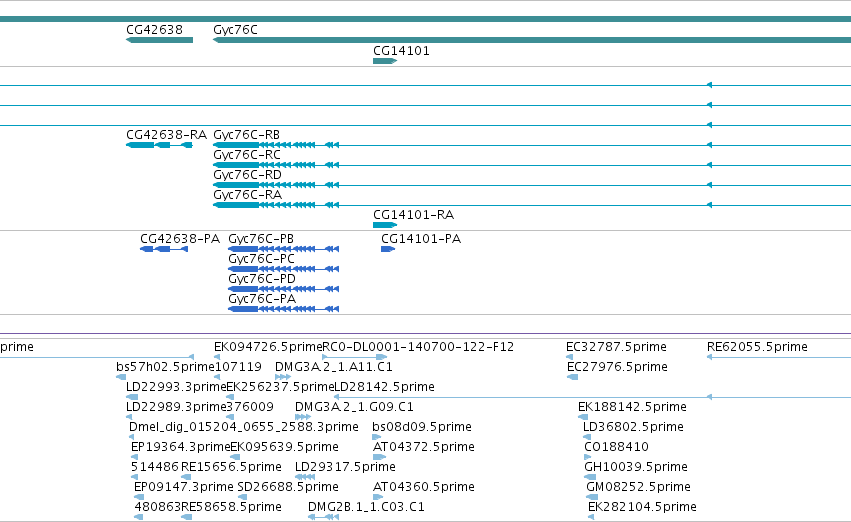Select the RC0-DL0001-140700-122-F12 feature
The image size is (851, 522).
(354, 357)
